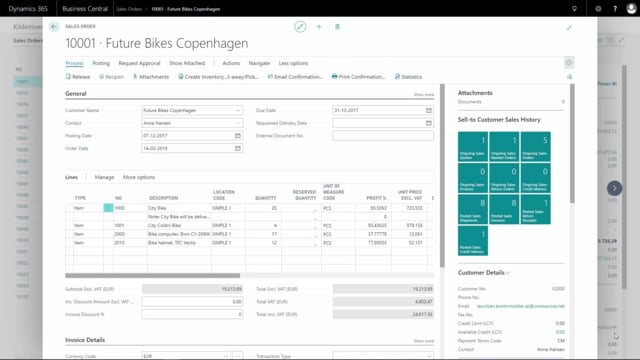The image size is (640, 360).
Task: Click Less options
Action: click(x=293, y=63)
